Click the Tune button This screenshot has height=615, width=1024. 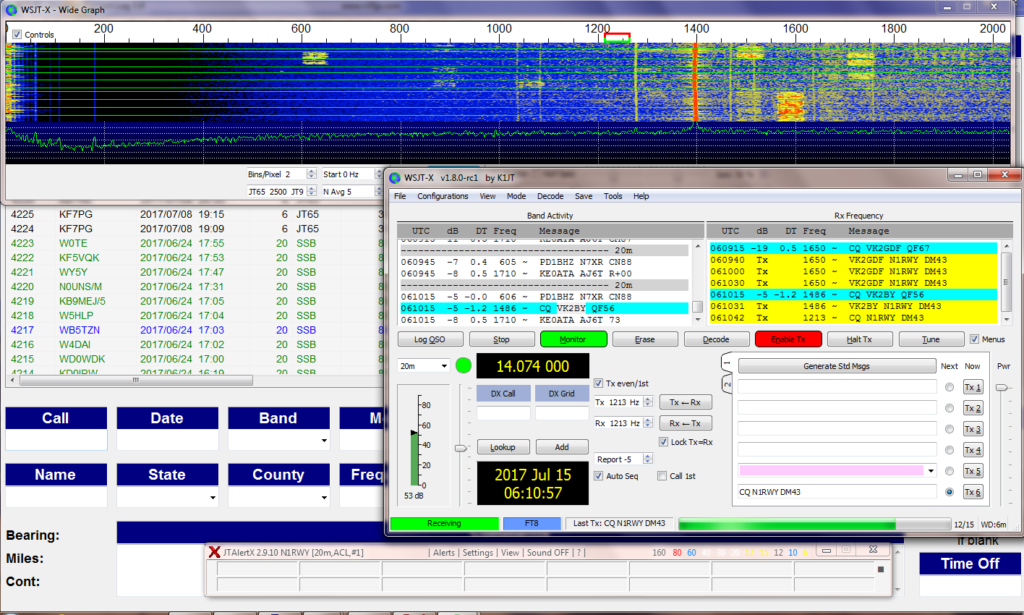click(x=931, y=339)
